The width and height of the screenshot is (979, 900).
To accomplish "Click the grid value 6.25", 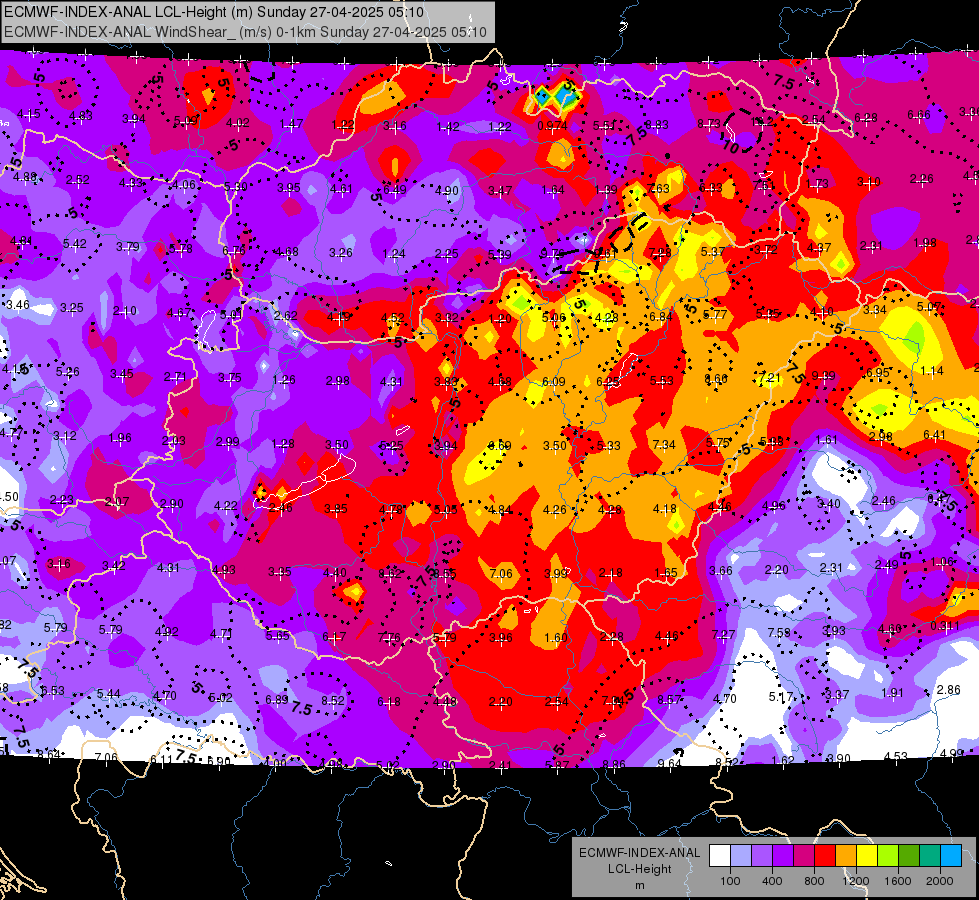I will pyautogui.click(x=608, y=382).
